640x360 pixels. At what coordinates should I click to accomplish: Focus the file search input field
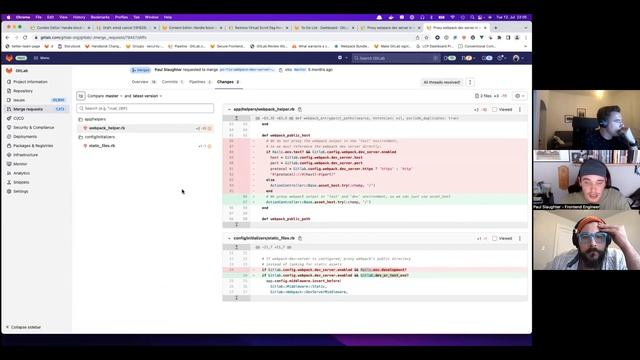pyautogui.click(x=145, y=108)
